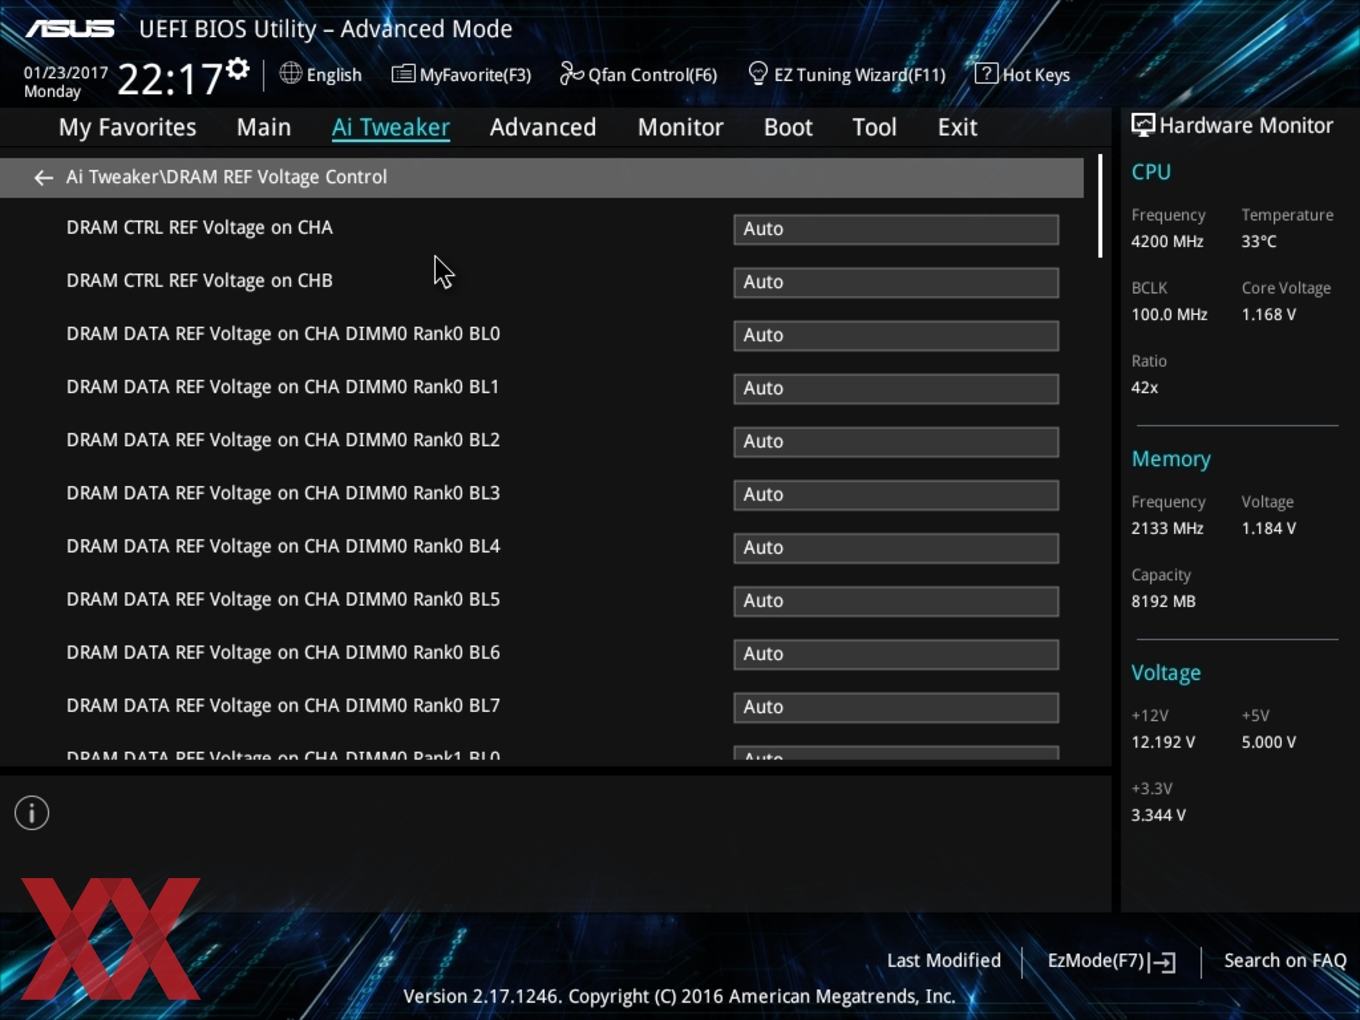The width and height of the screenshot is (1360, 1020).
Task: Click the settings gear next to clock
Action: tap(237, 69)
